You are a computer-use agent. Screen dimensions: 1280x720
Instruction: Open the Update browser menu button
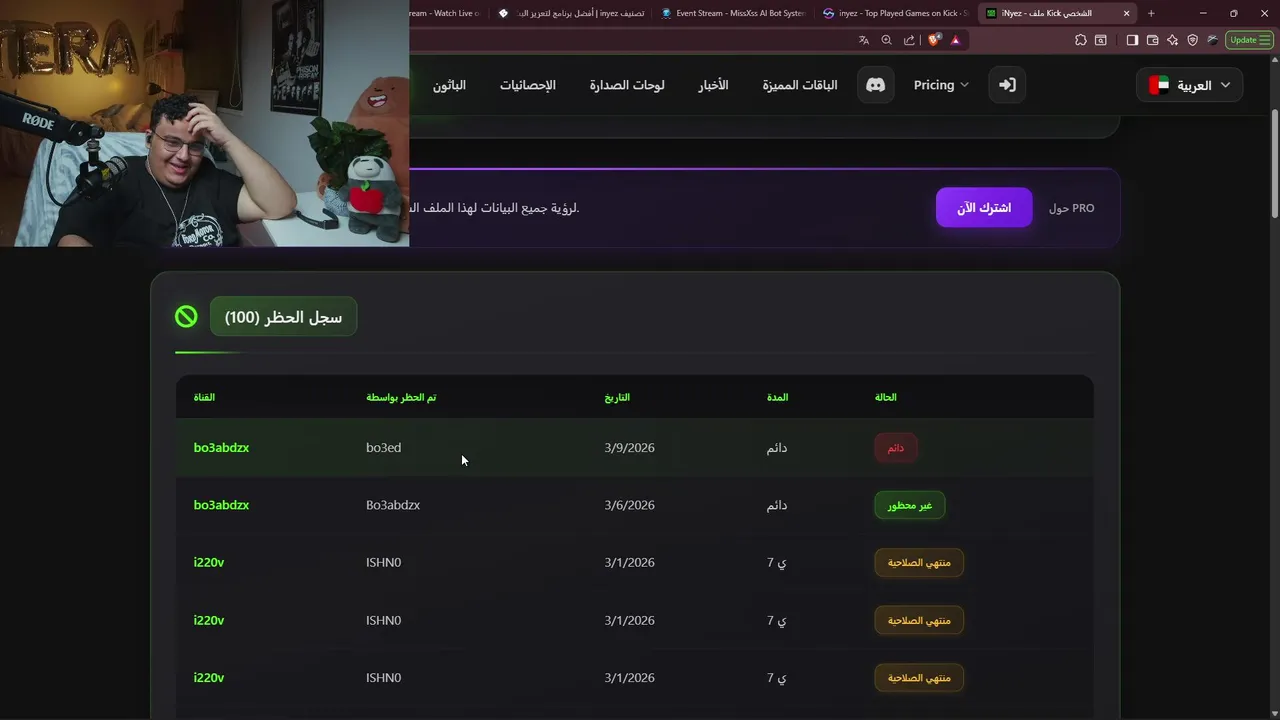[1249, 40]
